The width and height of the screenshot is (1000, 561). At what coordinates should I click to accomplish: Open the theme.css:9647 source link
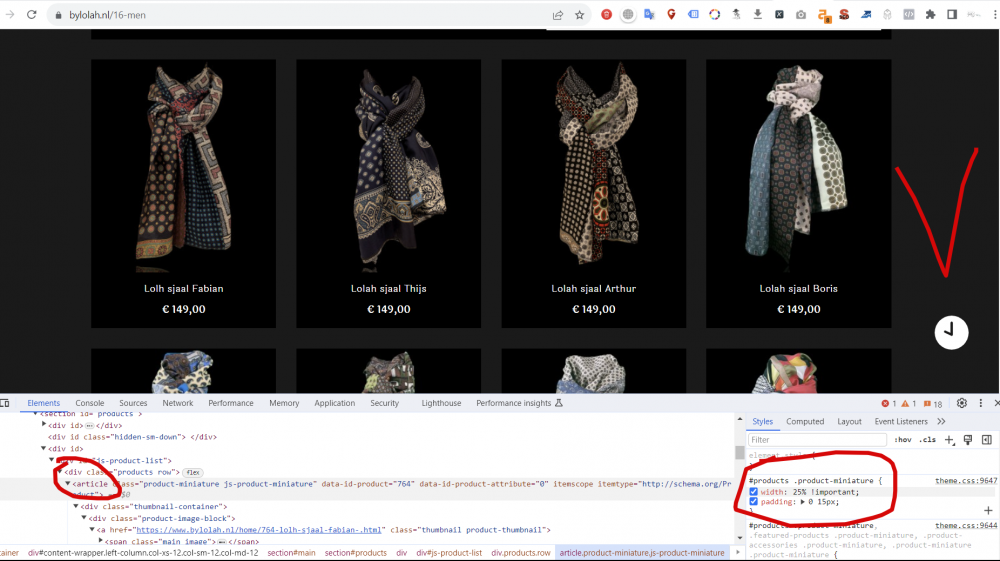pos(966,481)
